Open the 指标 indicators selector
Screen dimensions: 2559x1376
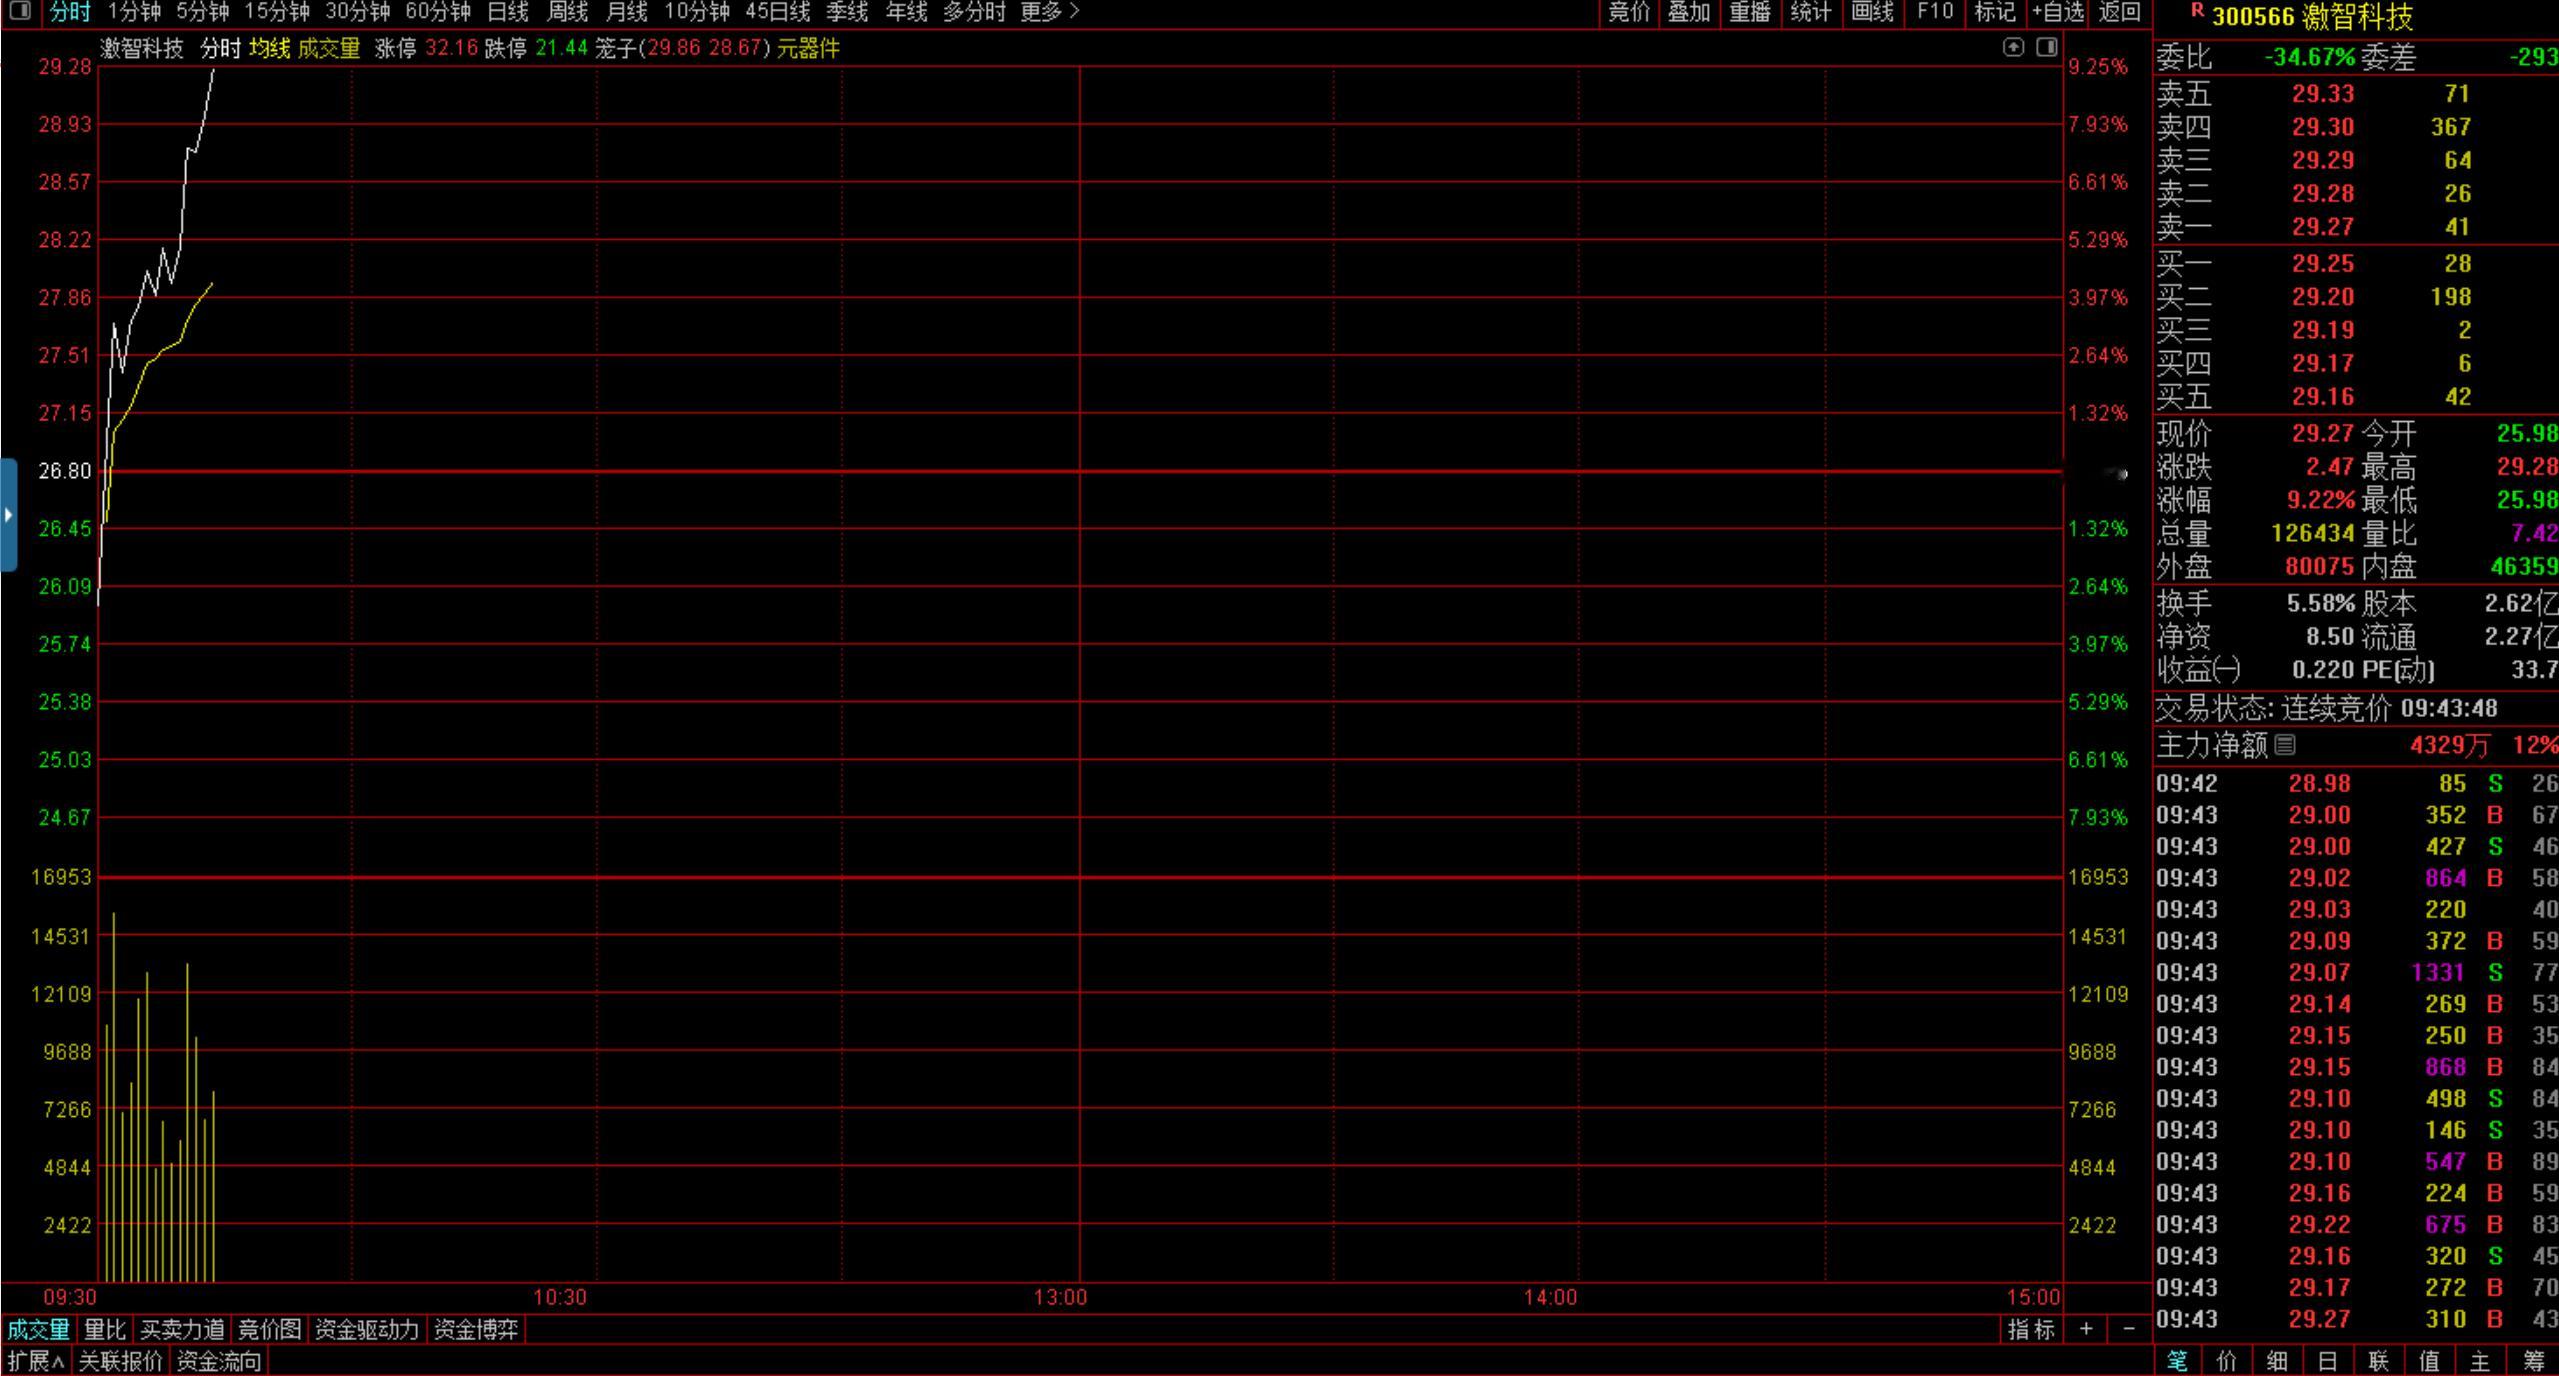2031,1329
